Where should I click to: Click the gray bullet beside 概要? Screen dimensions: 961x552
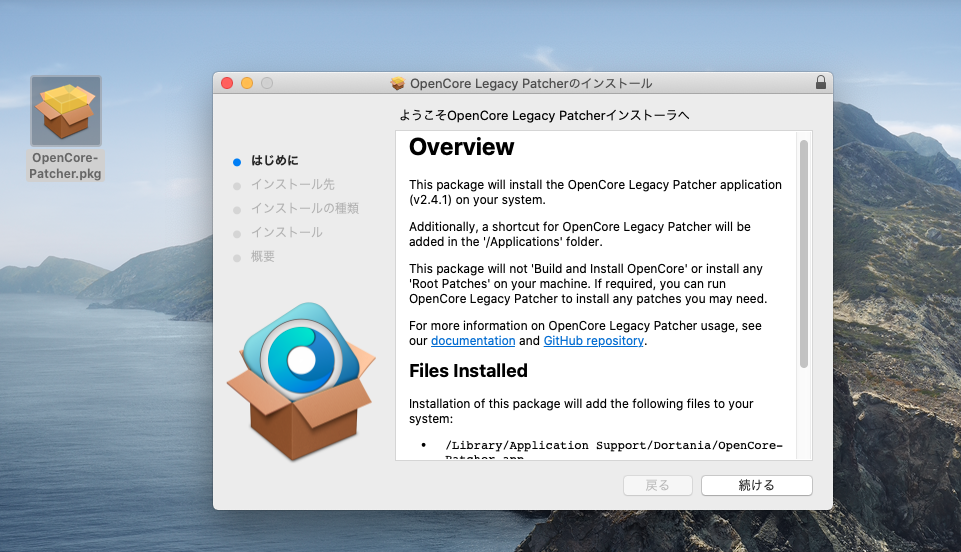coord(237,258)
